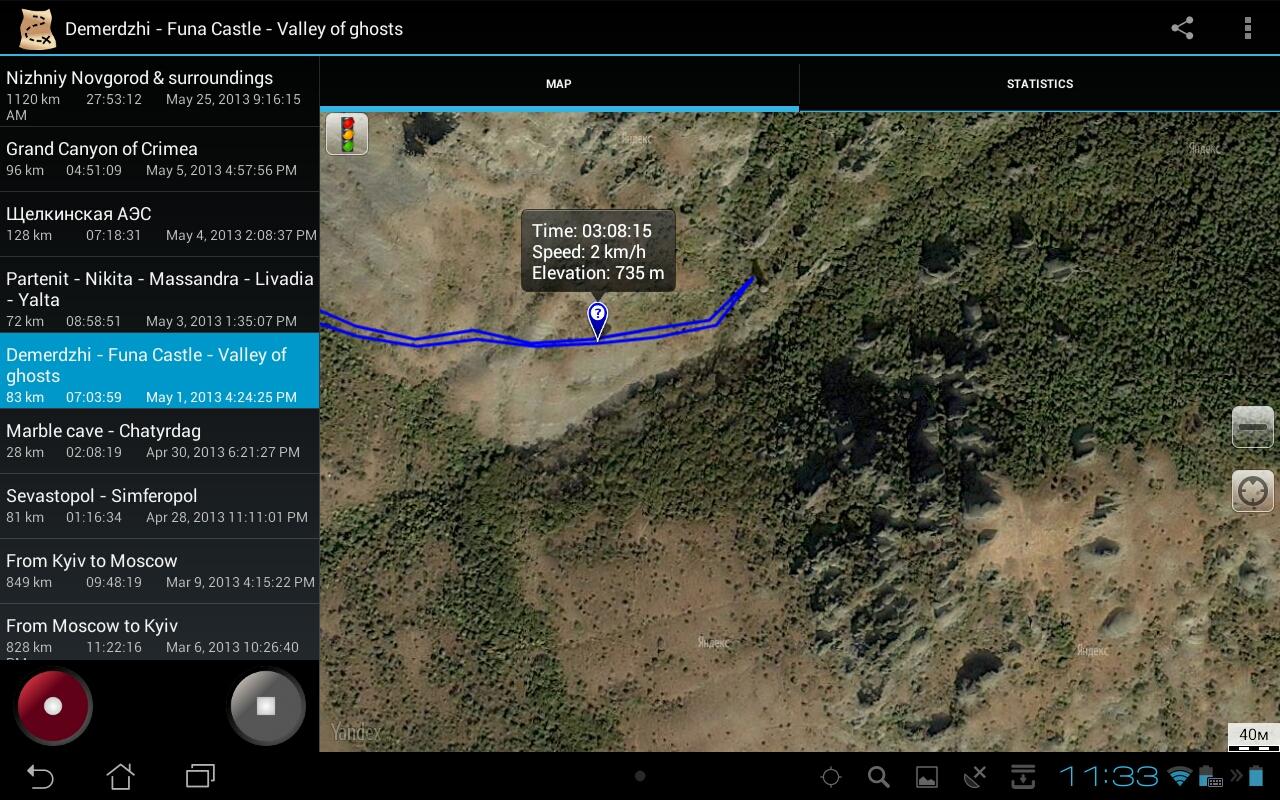Switch to the Statistics tab
This screenshot has height=800, width=1280.
(1040, 84)
